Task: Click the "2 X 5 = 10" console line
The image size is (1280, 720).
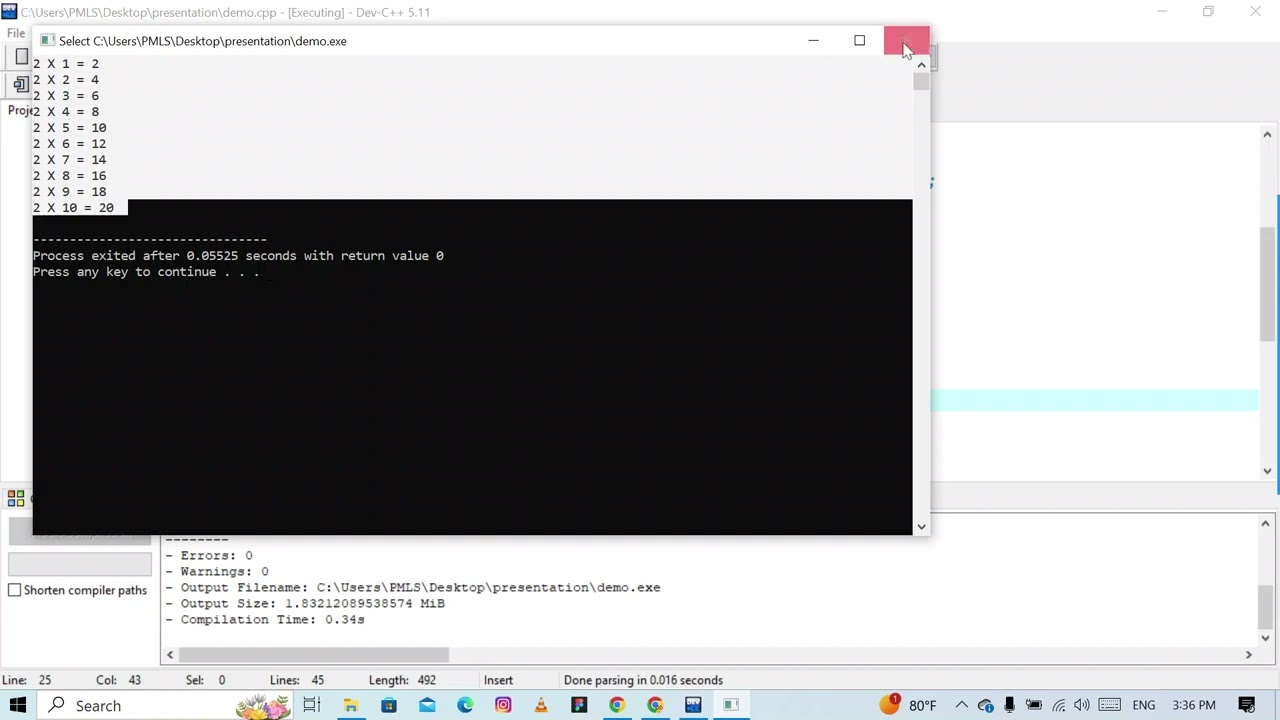Action: point(69,127)
